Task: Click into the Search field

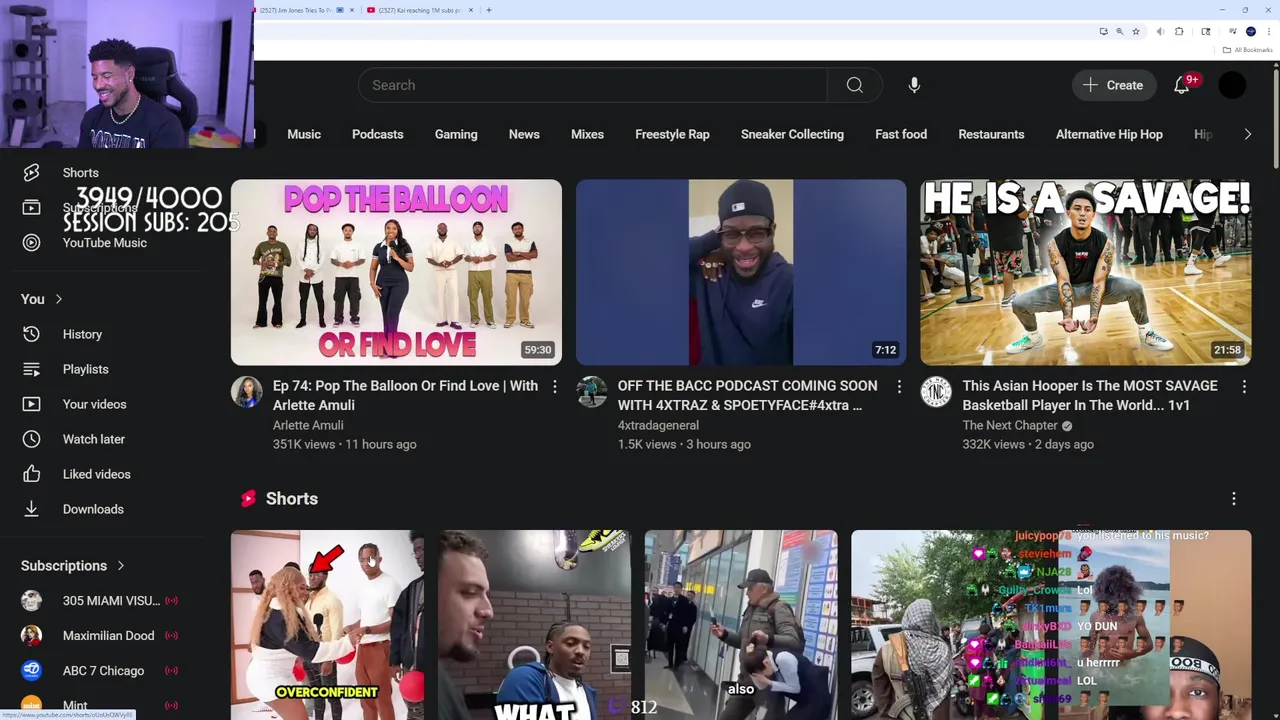Action: [593, 85]
